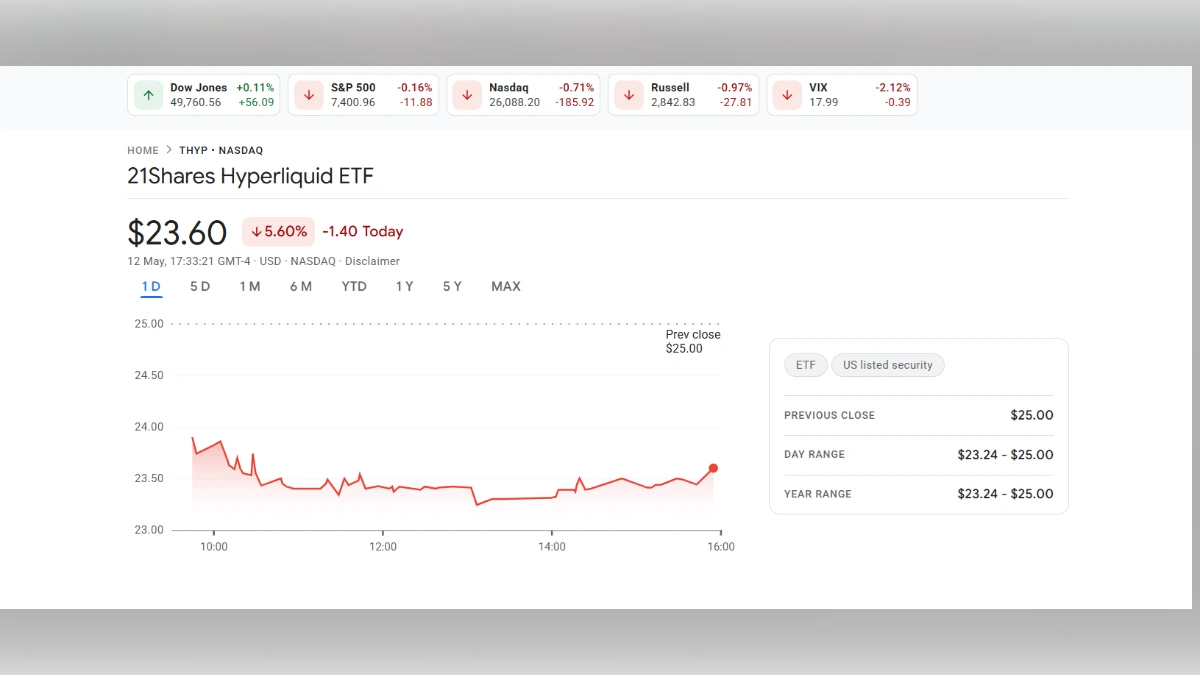
Task: Click the THYP • NASDAQ breadcrumb
Action: coord(221,150)
